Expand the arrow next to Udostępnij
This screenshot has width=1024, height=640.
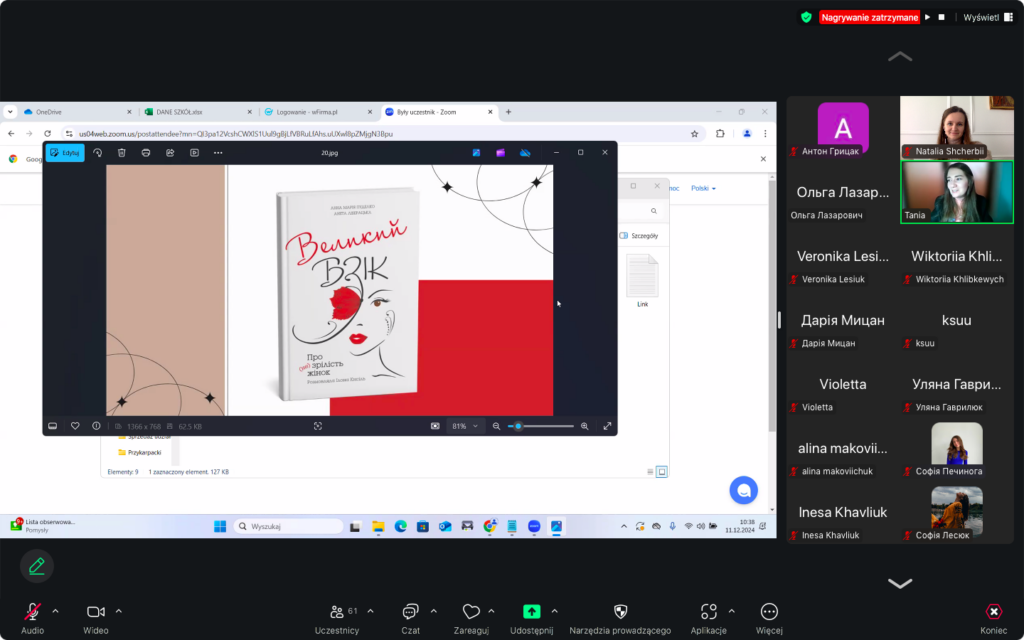point(555,610)
